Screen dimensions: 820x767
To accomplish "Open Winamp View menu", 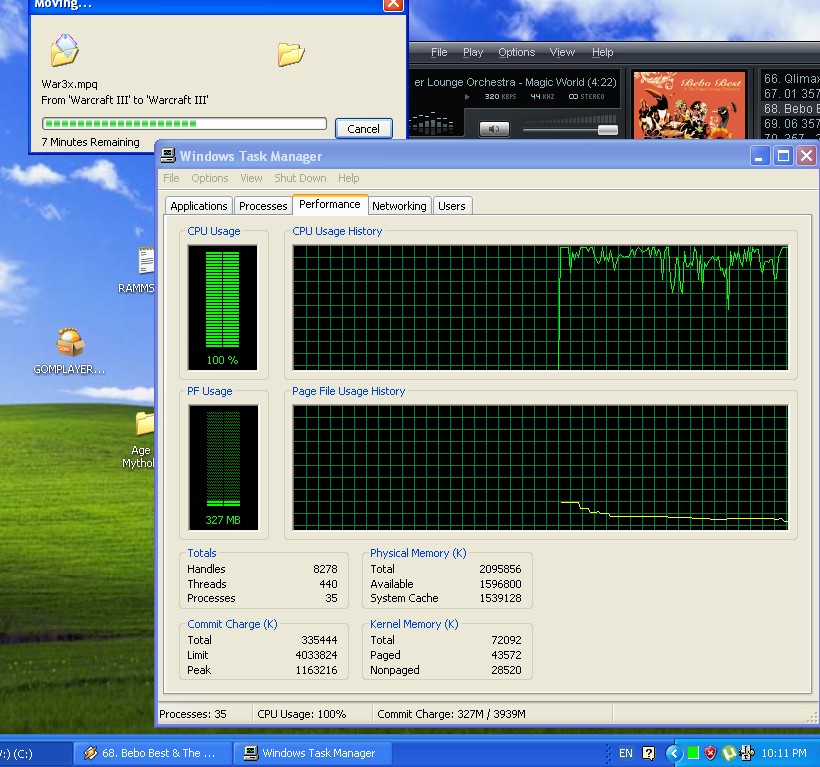I will (x=562, y=52).
